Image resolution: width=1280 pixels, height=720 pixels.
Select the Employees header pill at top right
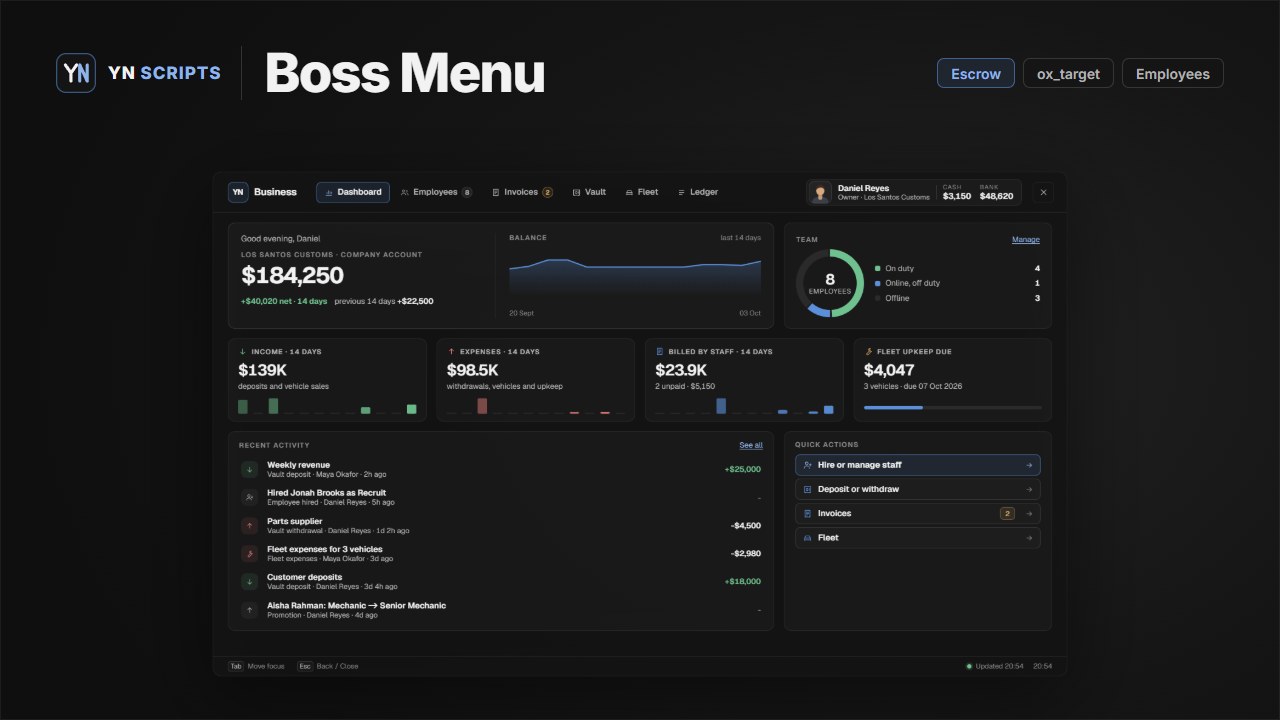1173,73
